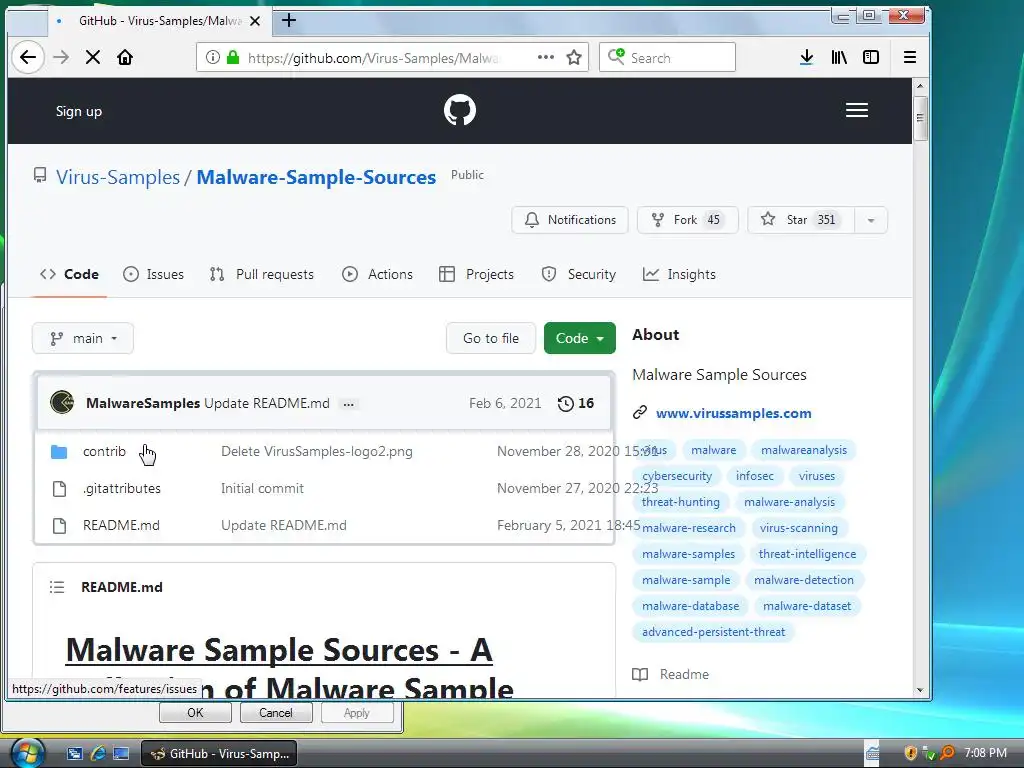Image resolution: width=1024 pixels, height=768 pixels.
Task: Open the Projects tab
Action: coord(477,274)
